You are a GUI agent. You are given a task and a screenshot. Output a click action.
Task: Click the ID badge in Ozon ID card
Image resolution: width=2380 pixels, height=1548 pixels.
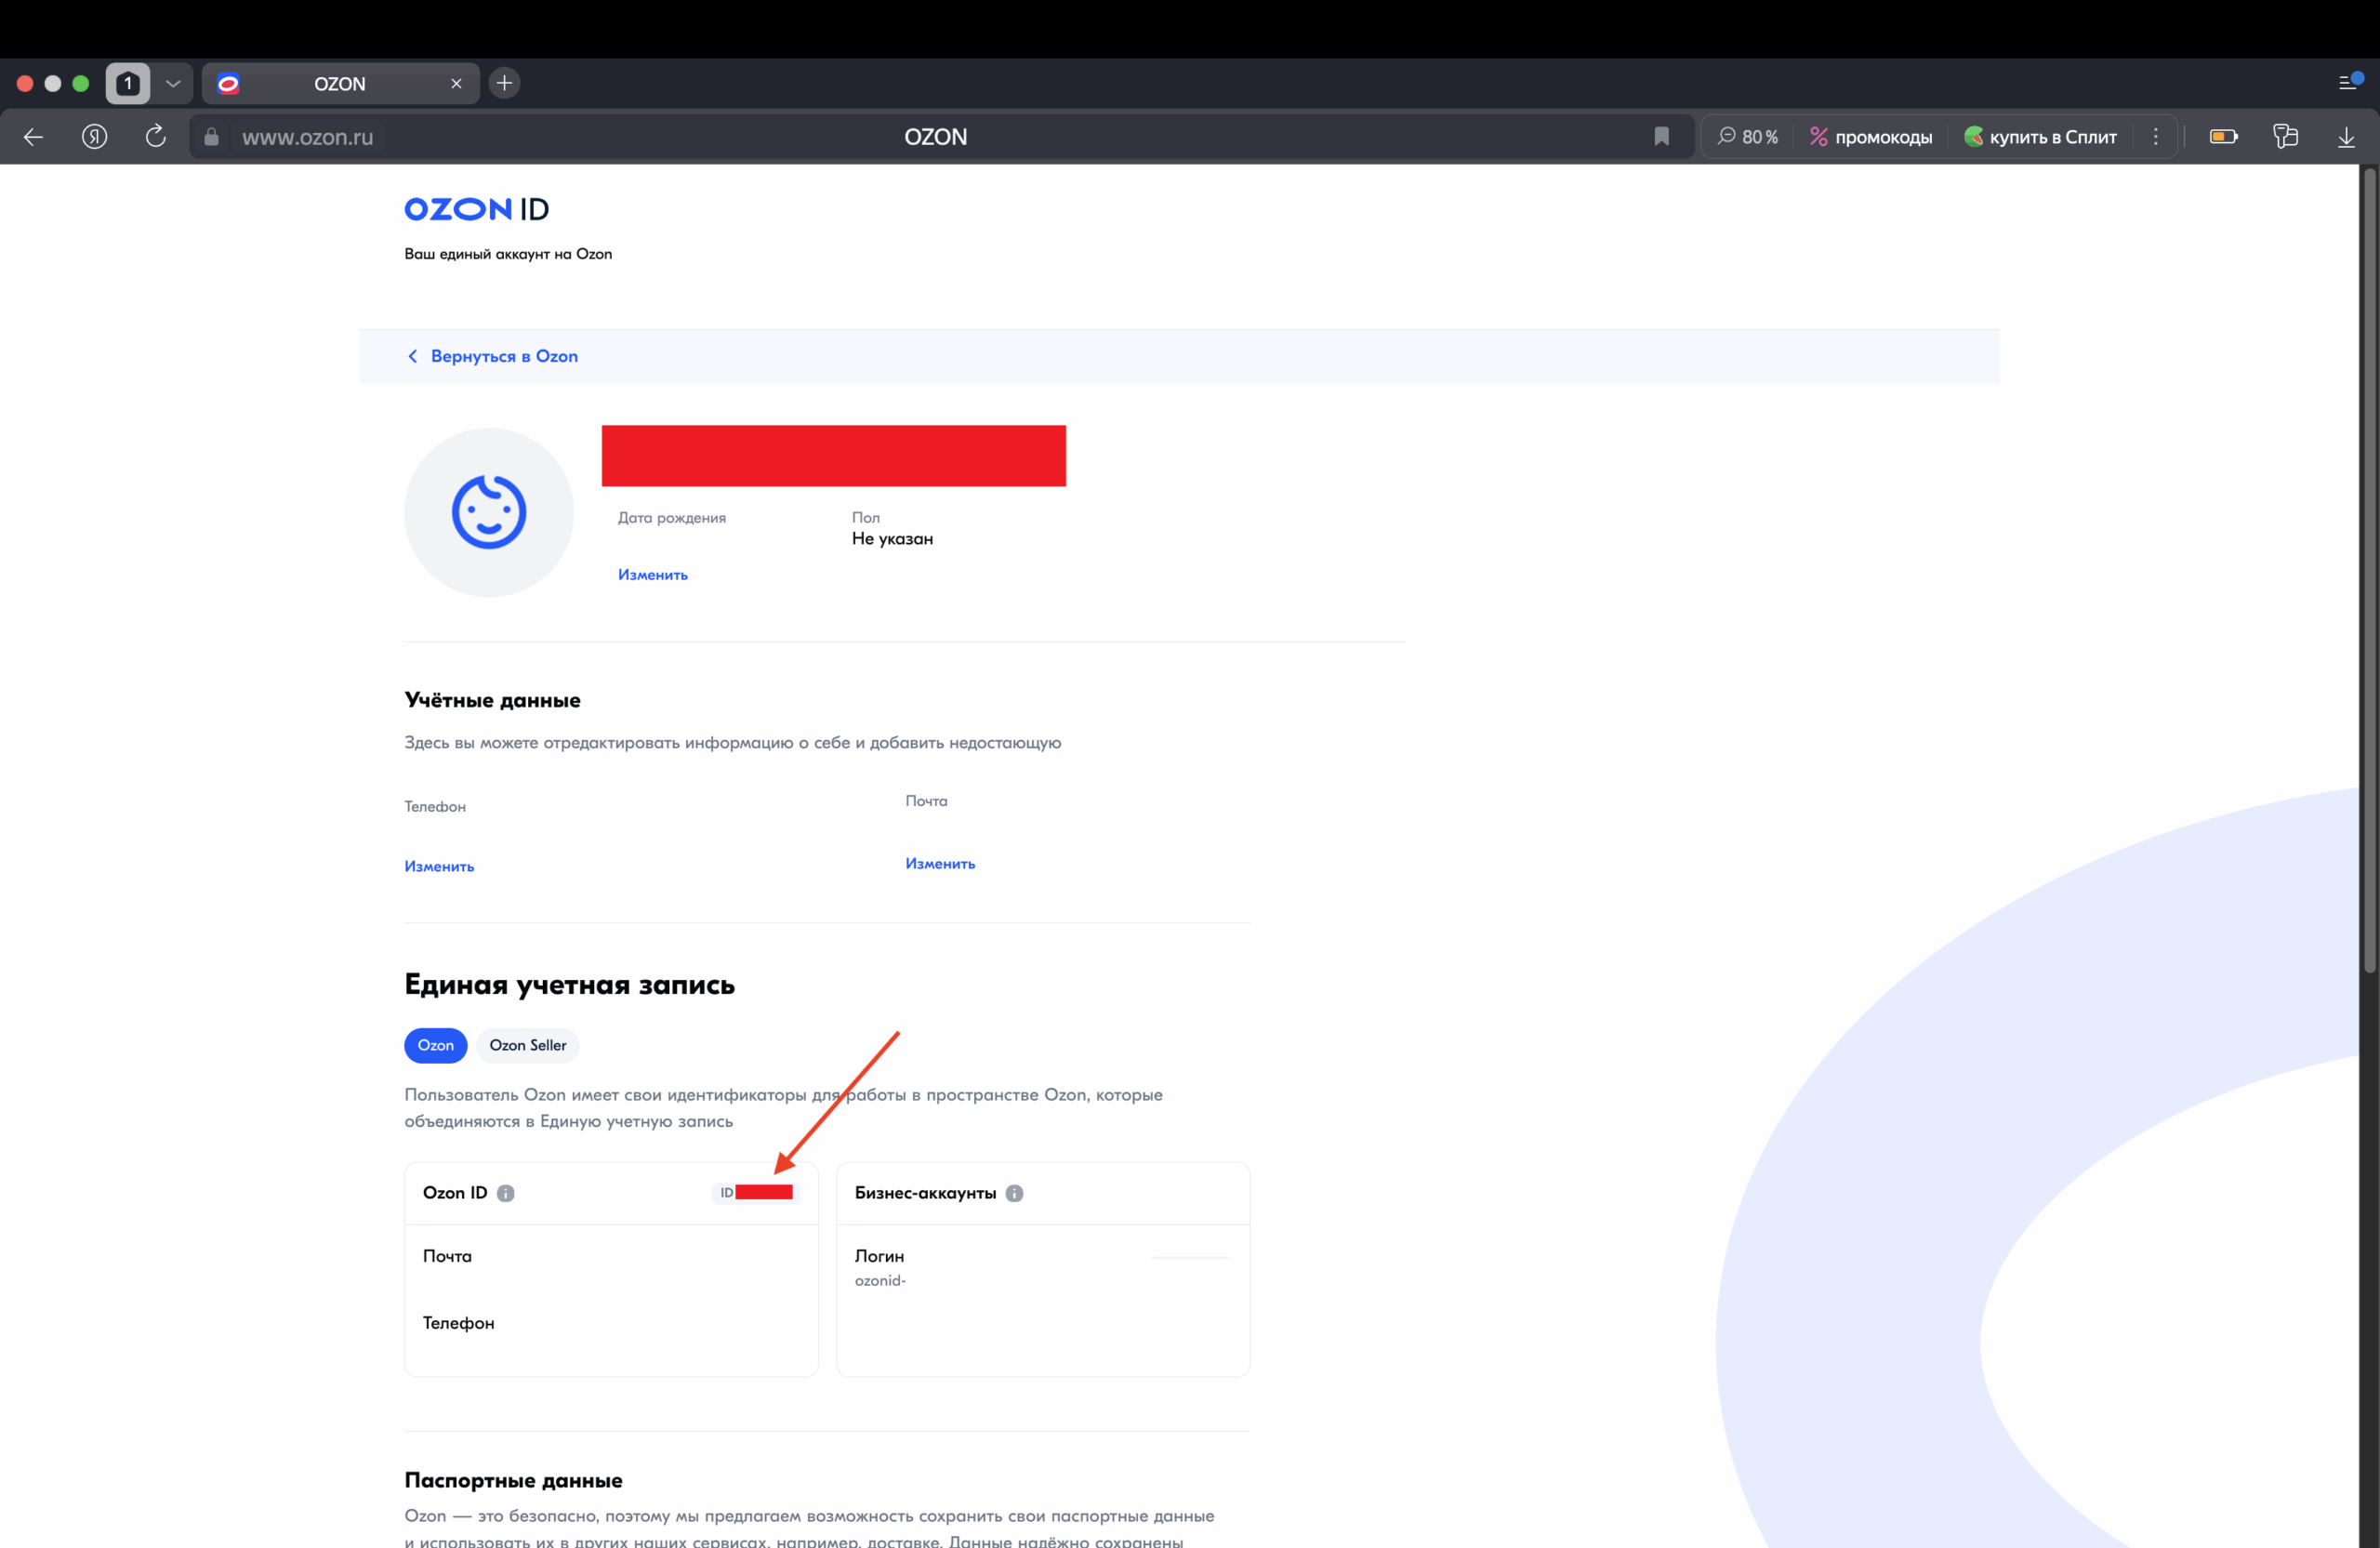pyautogui.click(x=756, y=1193)
